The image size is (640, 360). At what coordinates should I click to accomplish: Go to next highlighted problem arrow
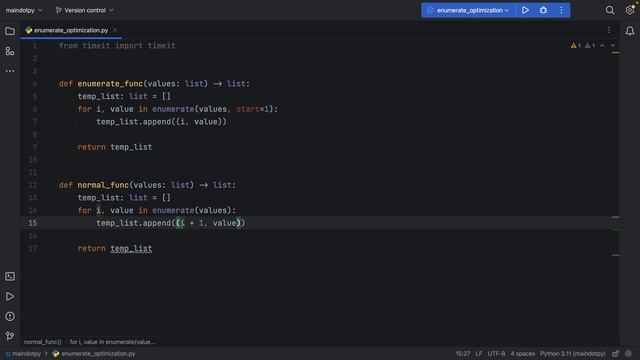coord(613,45)
